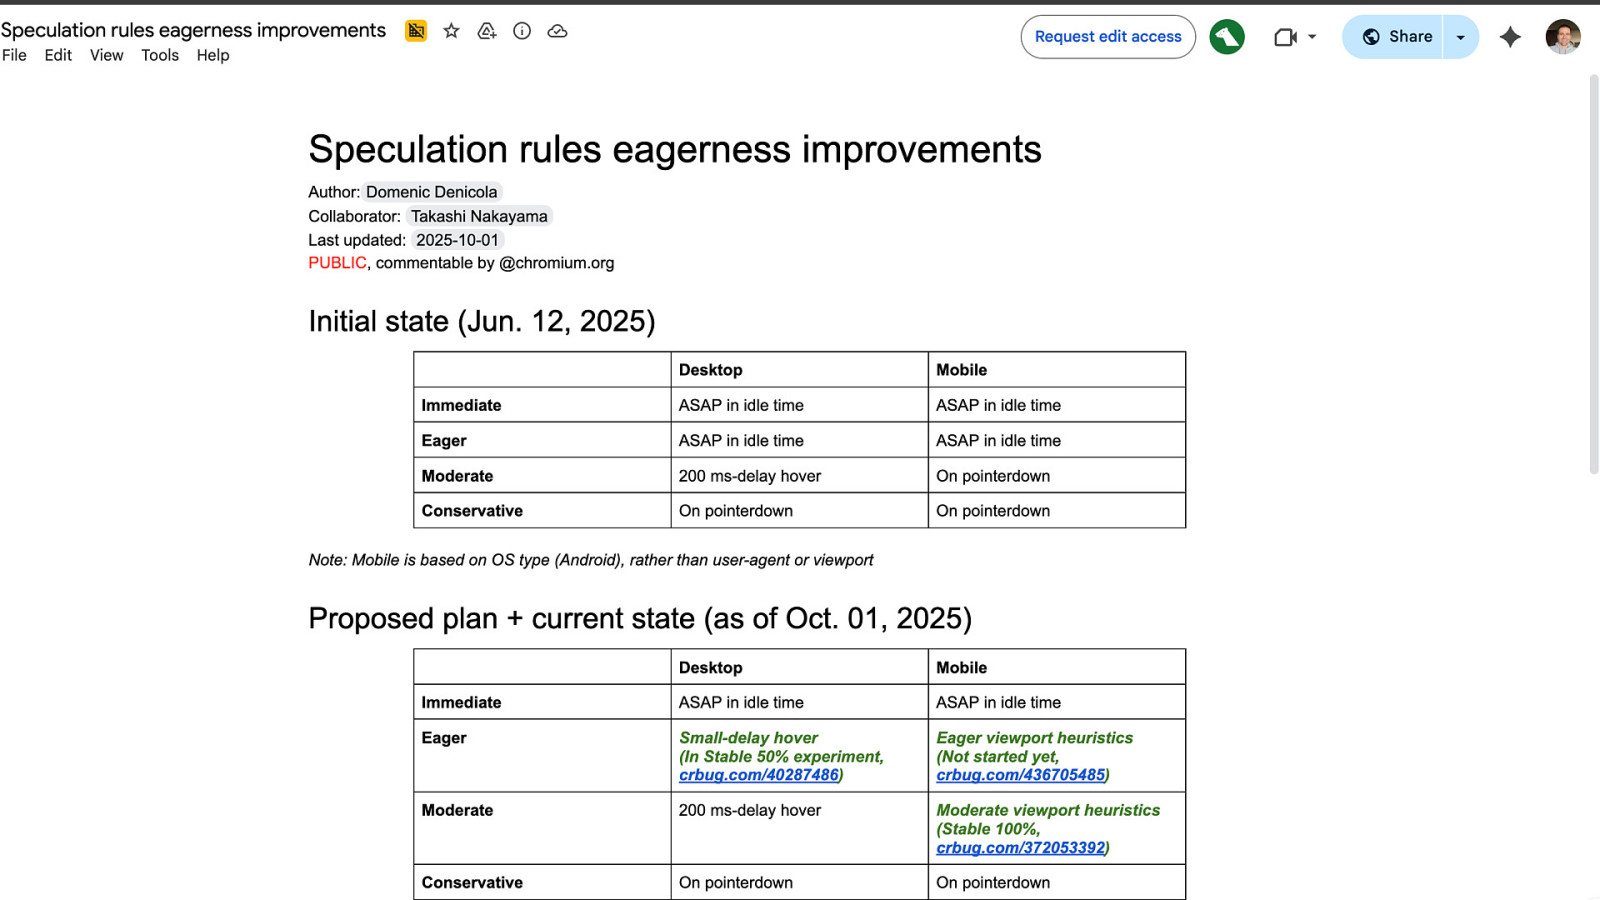Check the cloud document status icon

tap(558, 31)
